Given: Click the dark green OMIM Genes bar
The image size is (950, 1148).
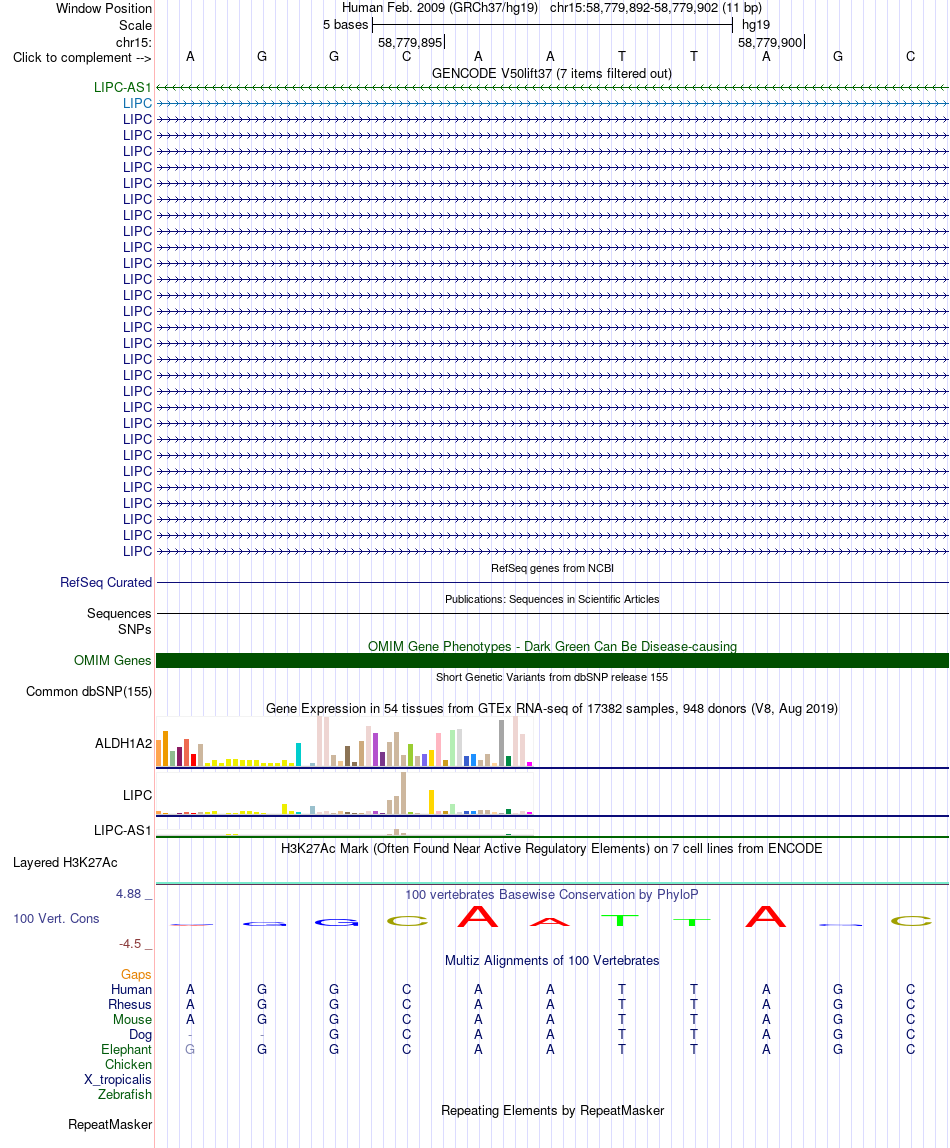Looking at the screenshot, I should pos(553,660).
